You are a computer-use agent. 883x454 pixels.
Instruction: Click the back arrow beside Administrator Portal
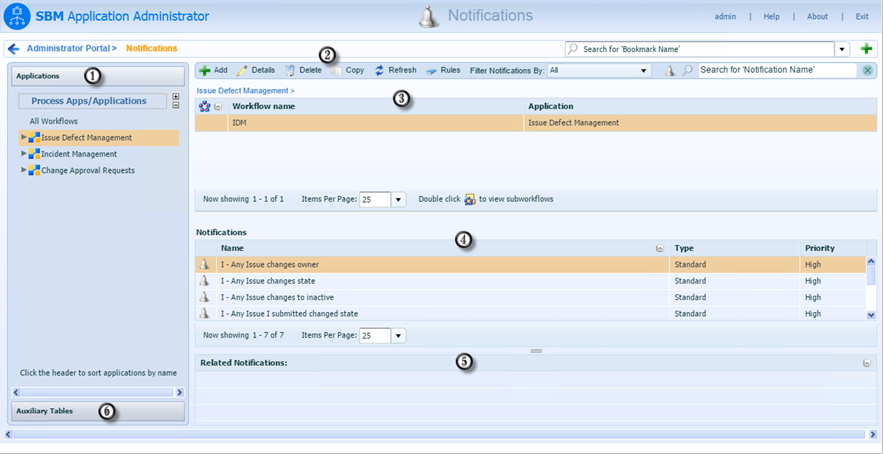(14, 48)
